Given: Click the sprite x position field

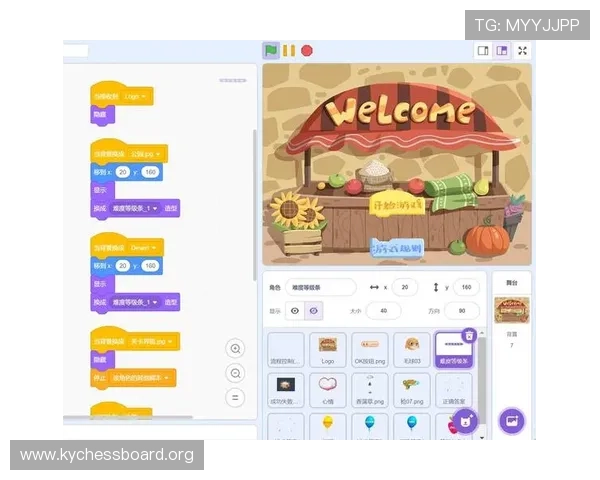Looking at the screenshot, I should coord(405,287).
